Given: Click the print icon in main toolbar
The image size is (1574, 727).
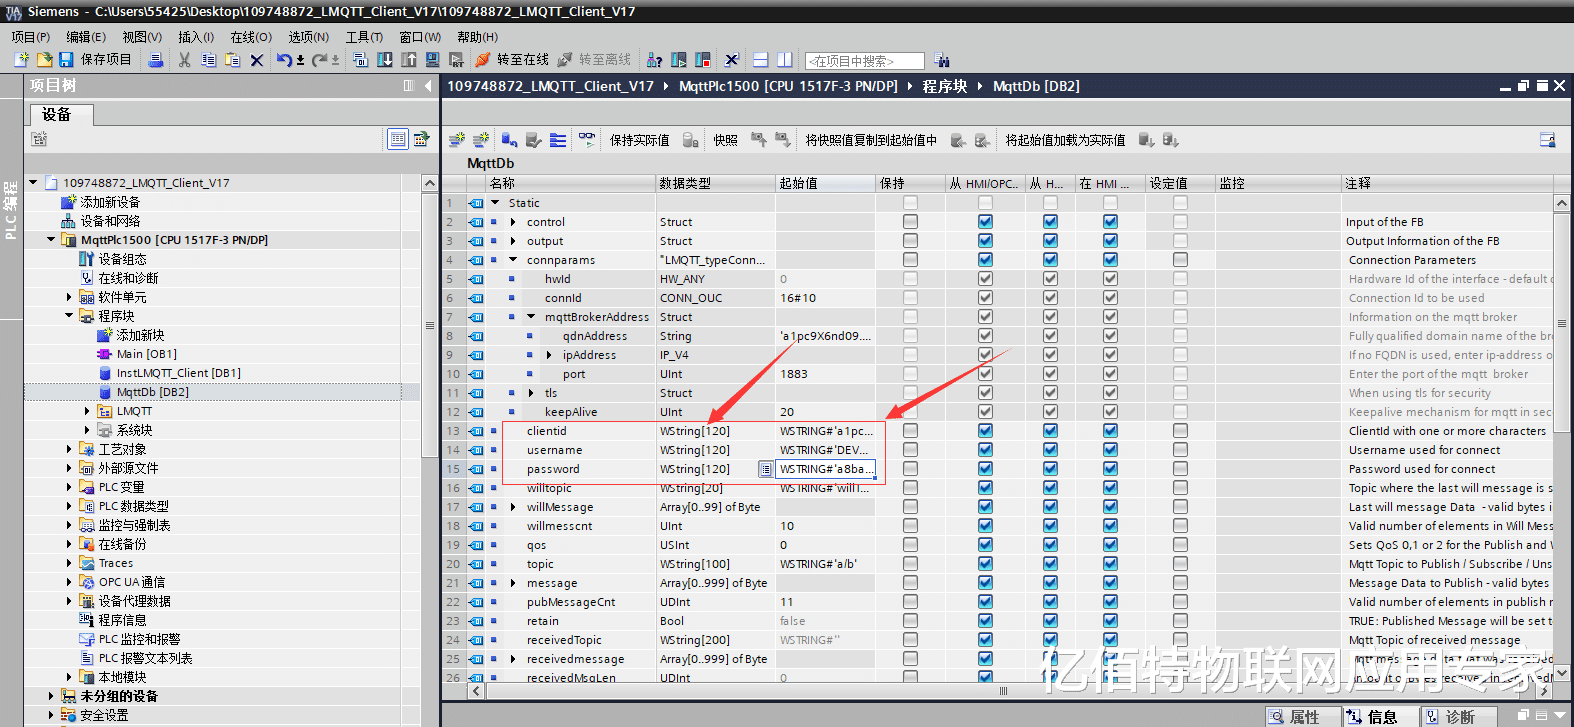Looking at the screenshot, I should pos(156,60).
